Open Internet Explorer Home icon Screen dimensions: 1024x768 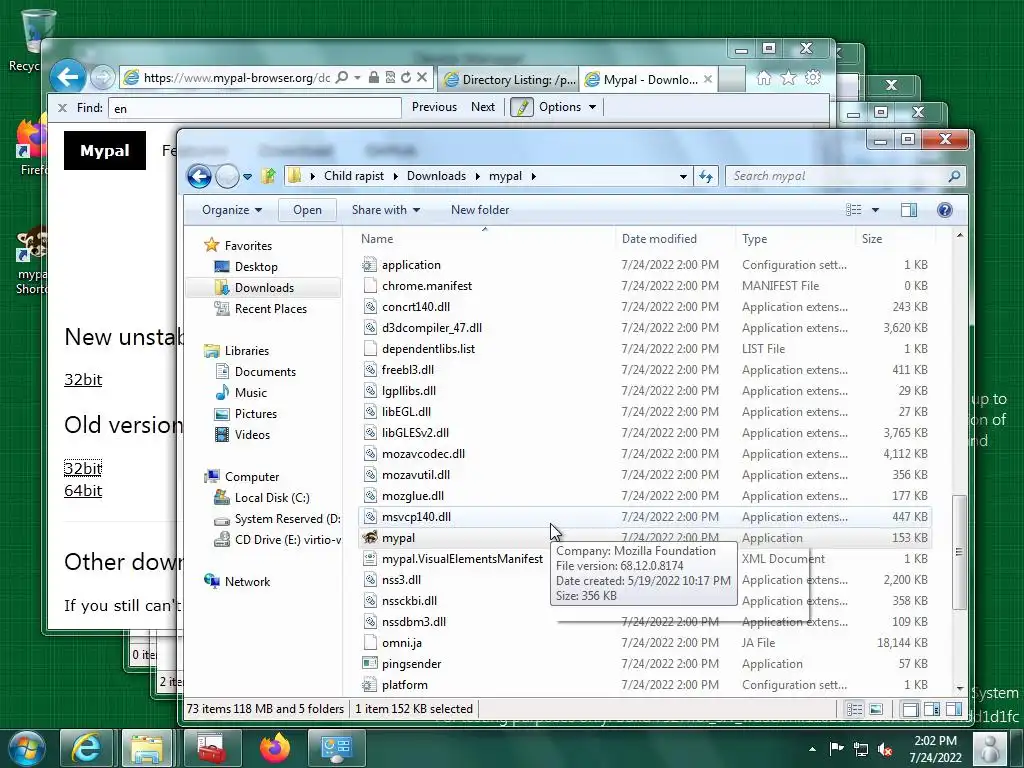[x=763, y=78]
